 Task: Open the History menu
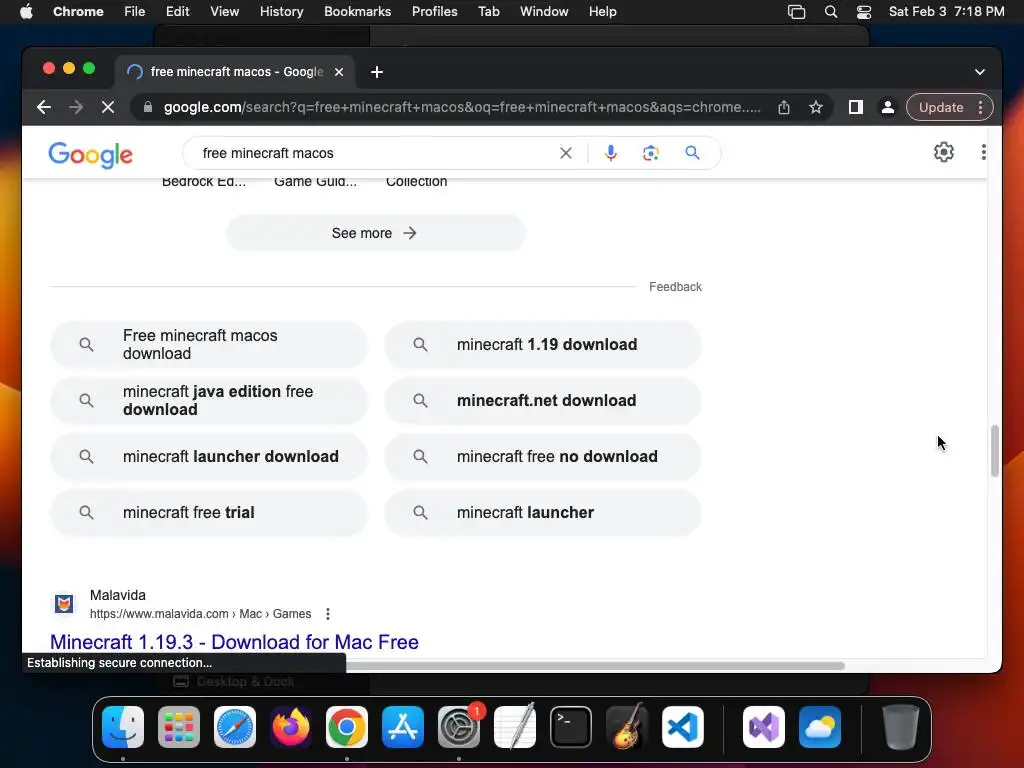tap(281, 12)
